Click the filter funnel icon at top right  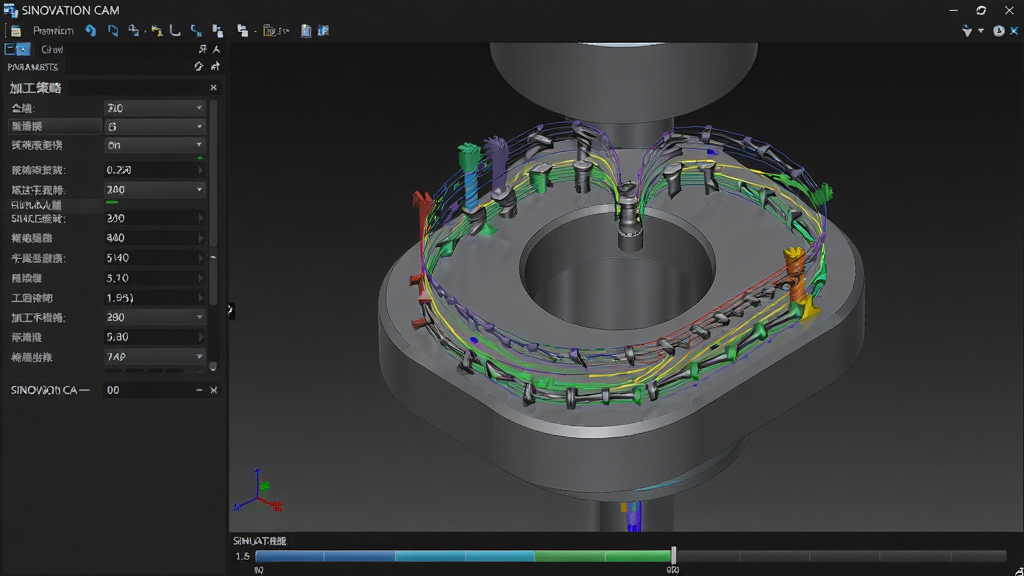coord(967,31)
